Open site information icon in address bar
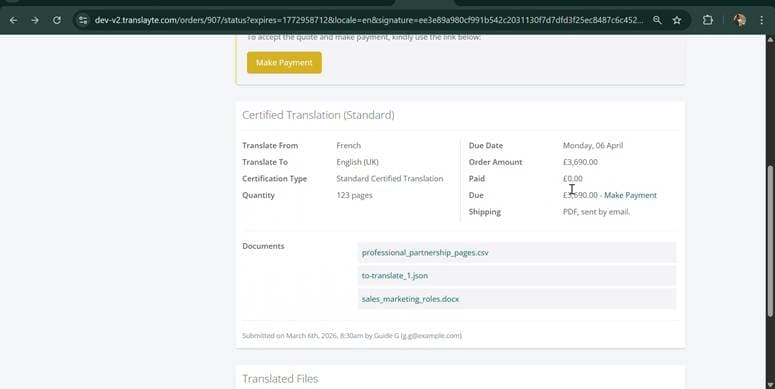The width and height of the screenshot is (775, 389). pos(83,20)
